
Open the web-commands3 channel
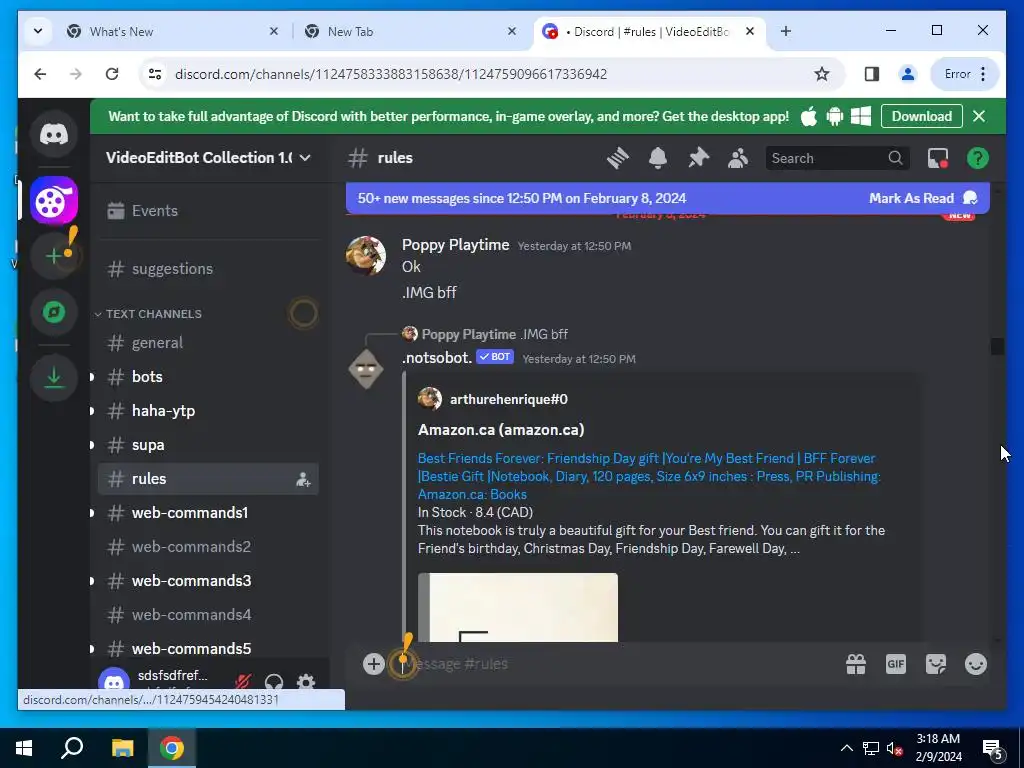point(208,581)
